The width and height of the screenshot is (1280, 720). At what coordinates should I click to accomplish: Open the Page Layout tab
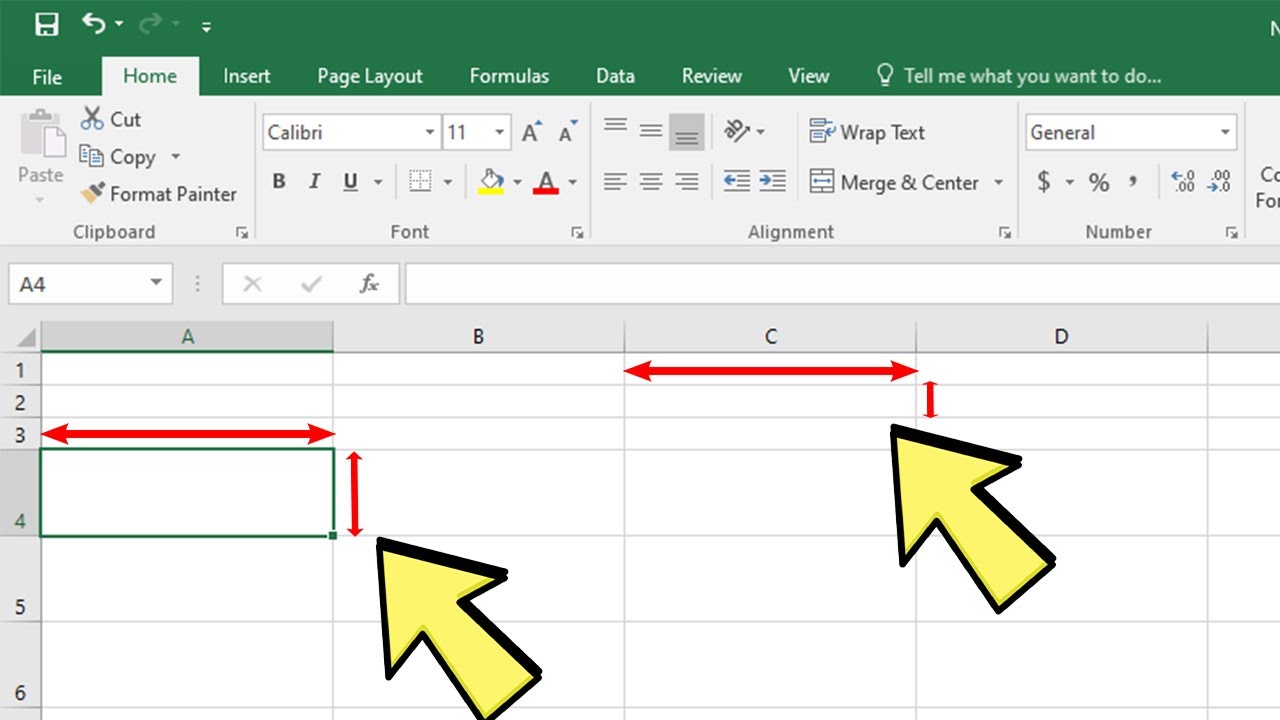(370, 76)
